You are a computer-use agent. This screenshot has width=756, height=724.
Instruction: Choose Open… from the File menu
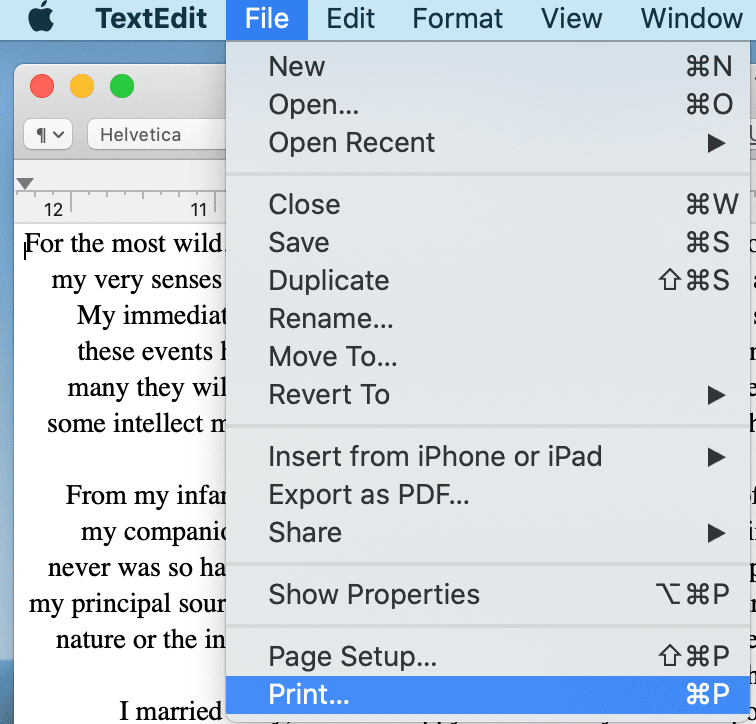point(487,105)
